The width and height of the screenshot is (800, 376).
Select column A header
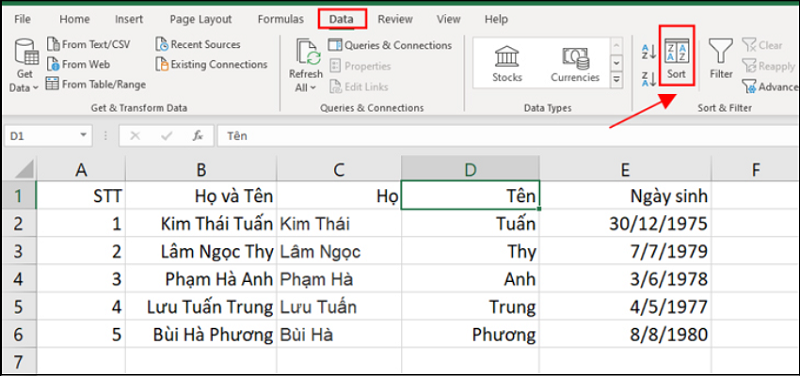(x=81, y=169)
